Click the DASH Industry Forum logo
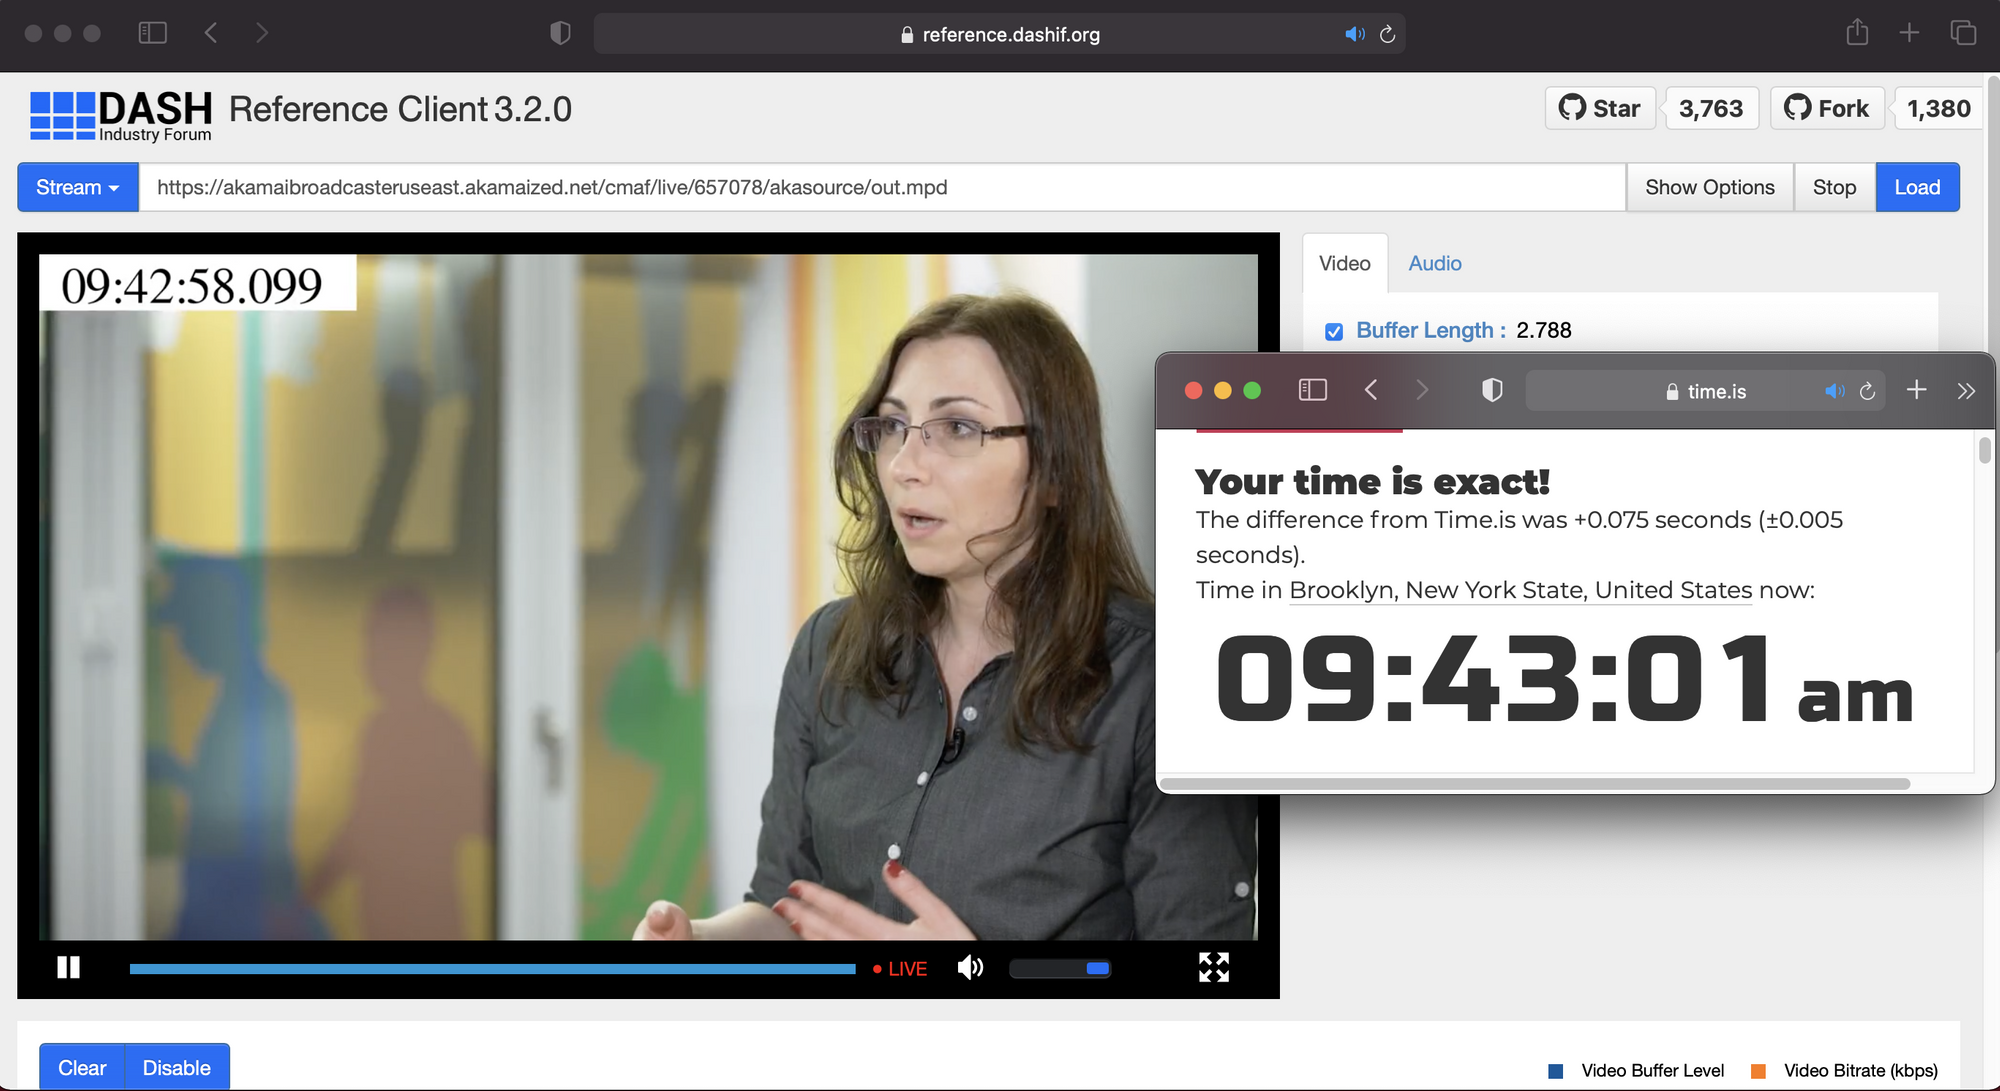 coord(121,116)
